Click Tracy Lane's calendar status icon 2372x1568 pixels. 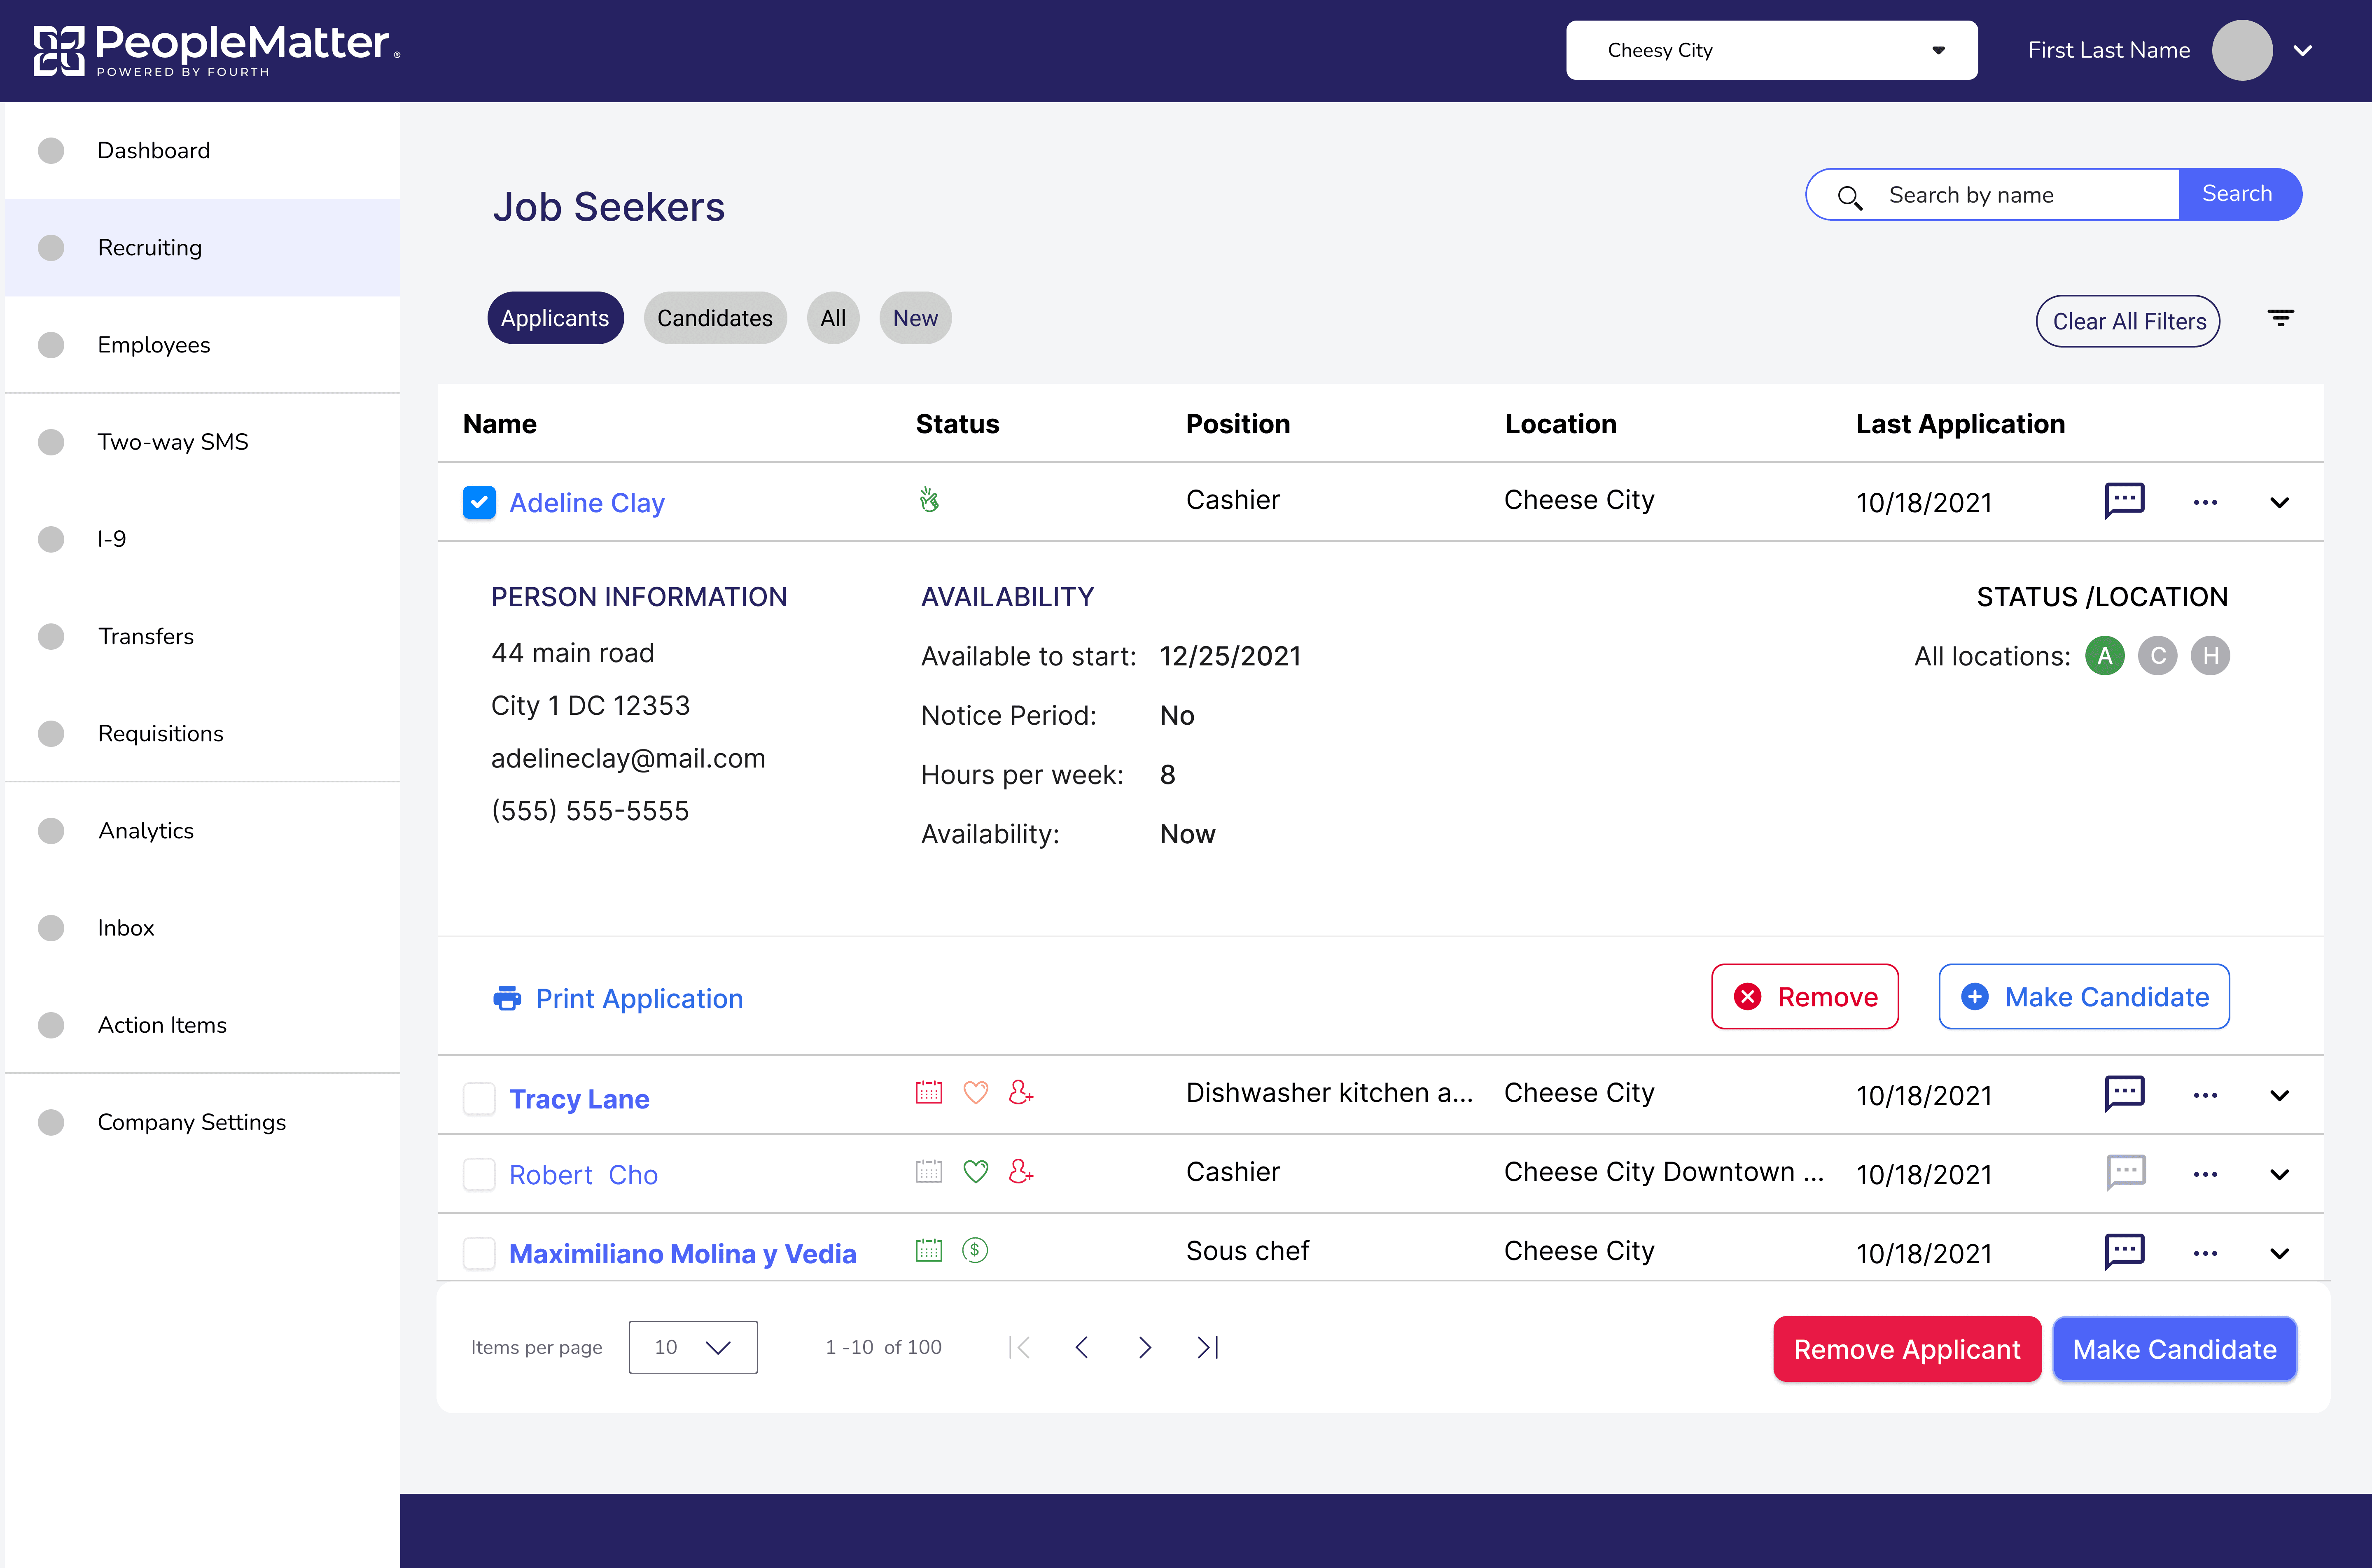(x=929, y=1092)
